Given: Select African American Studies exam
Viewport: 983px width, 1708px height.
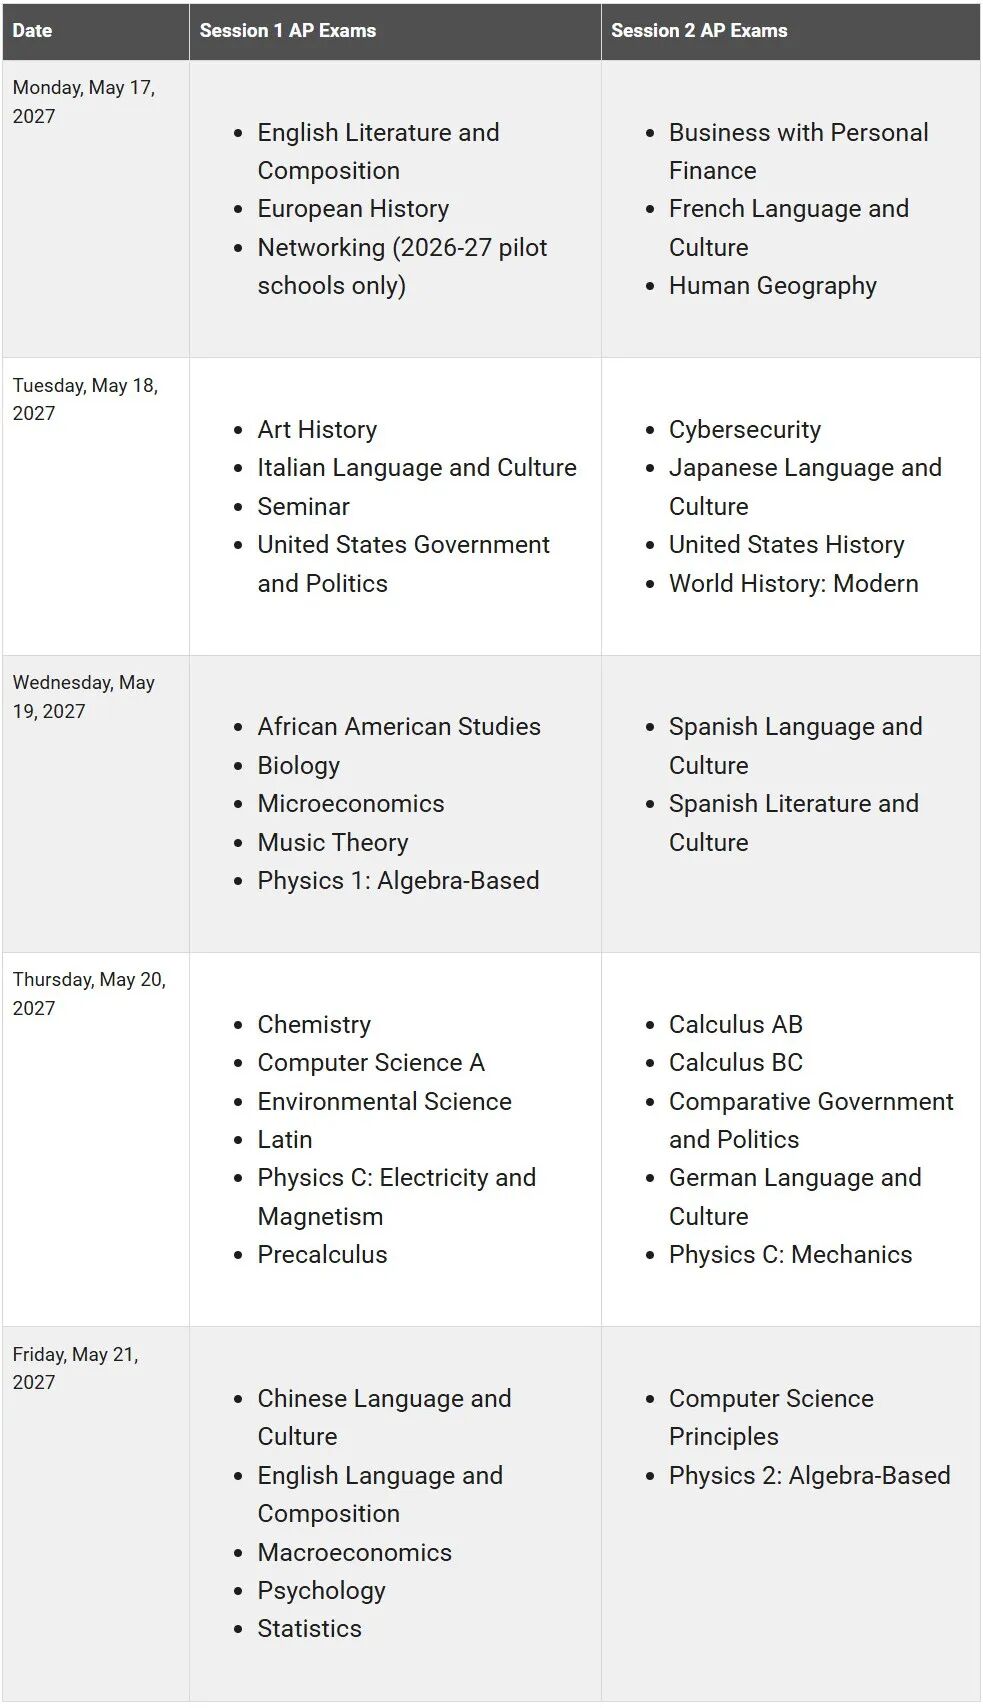Looking at the screenshot, I should coord(399,726).
